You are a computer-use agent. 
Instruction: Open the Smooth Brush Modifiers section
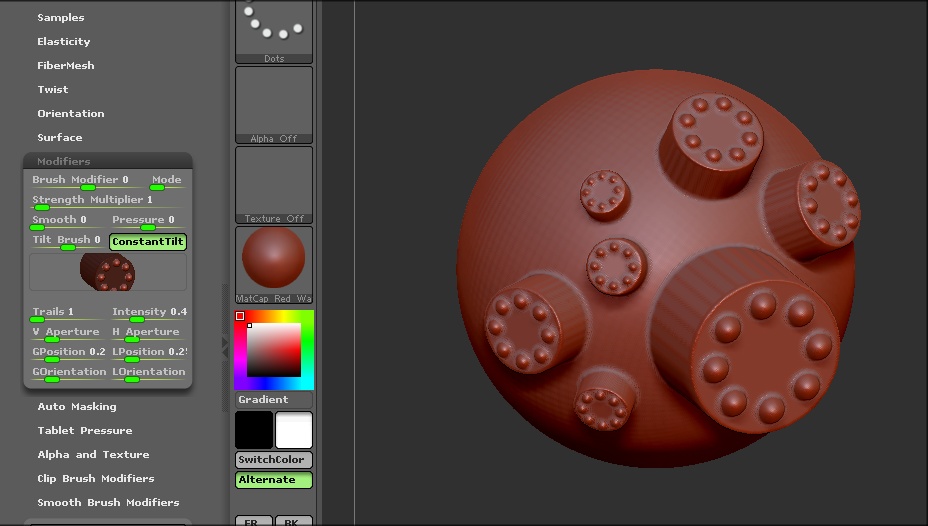click(x=108, y=502)
